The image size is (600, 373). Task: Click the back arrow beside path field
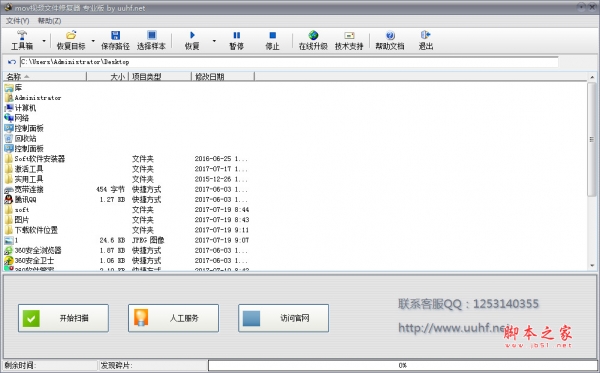(x=11, y=62)
